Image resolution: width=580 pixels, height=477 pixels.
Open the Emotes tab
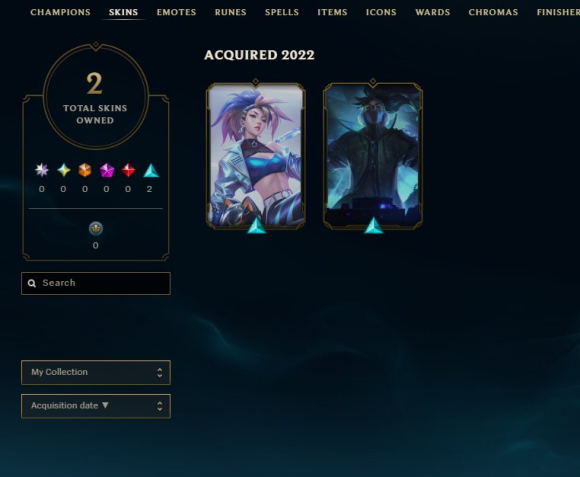tap(176, 12)
